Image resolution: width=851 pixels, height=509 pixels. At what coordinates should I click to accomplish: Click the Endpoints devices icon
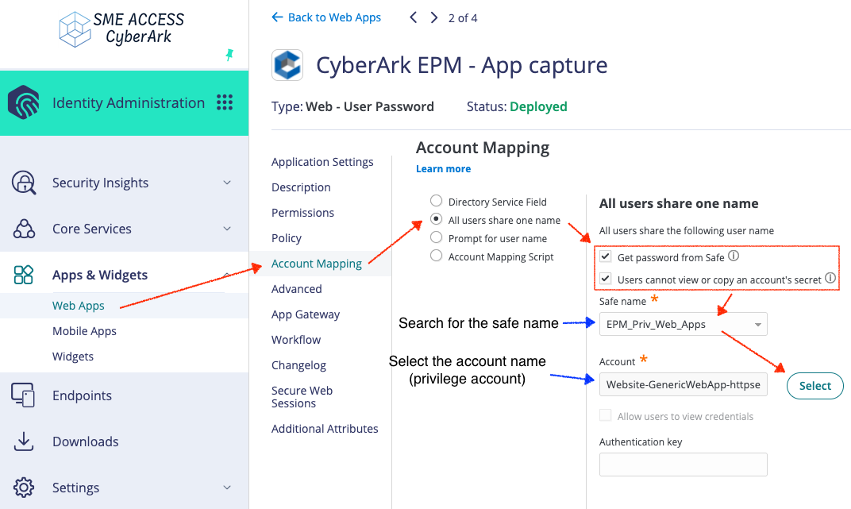click(23, 395)
